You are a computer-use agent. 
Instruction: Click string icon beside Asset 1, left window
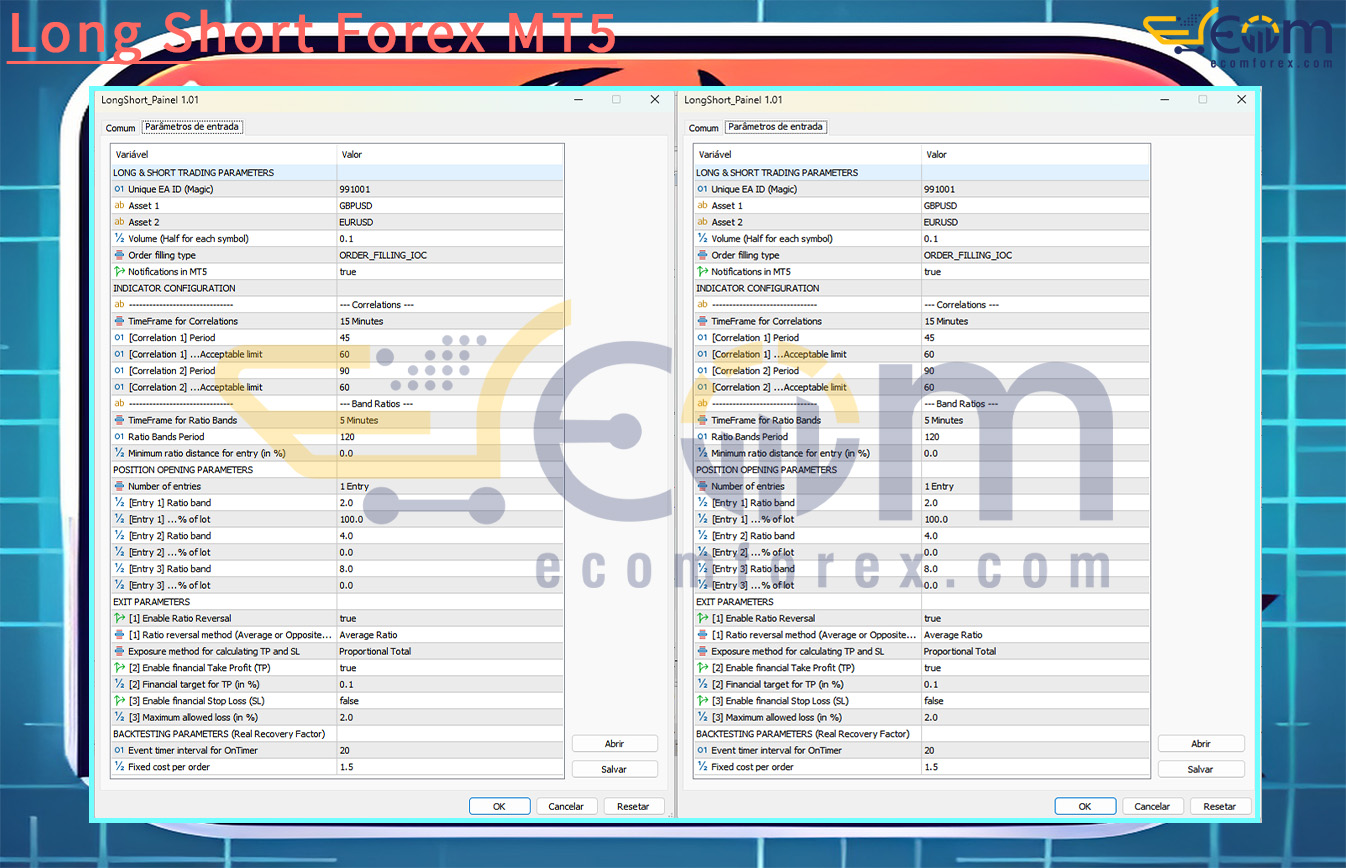[119, 205]
